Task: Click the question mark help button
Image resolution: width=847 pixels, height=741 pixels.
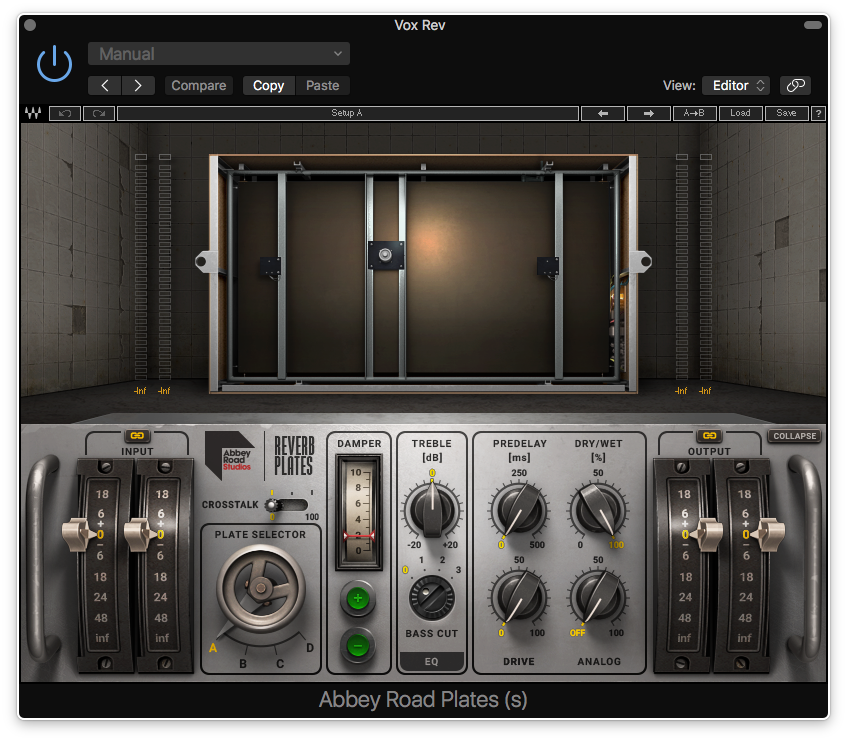Action: coord(818,113)
